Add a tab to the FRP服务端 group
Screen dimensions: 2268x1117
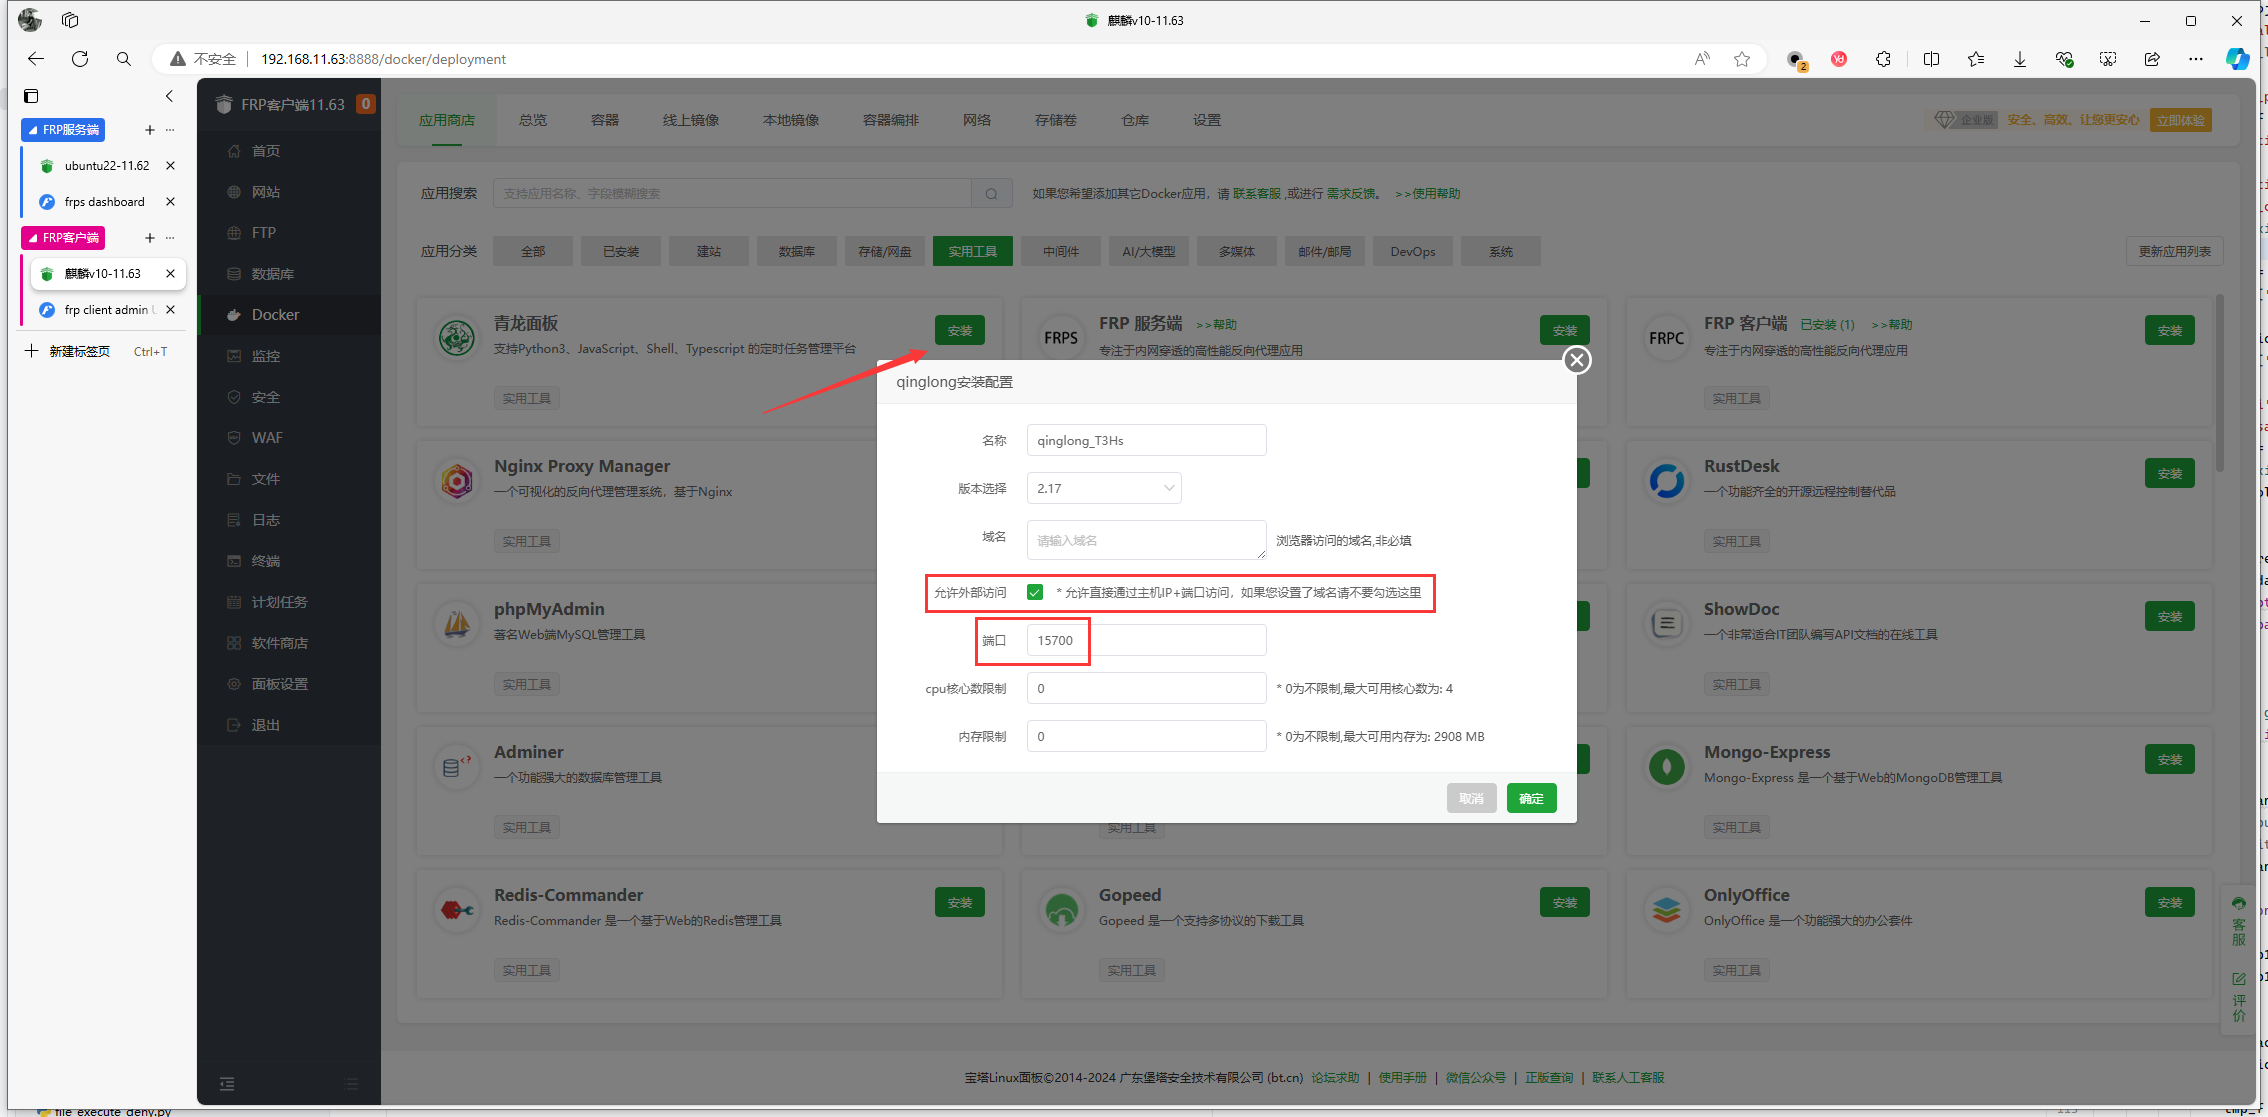pos(150,130)
